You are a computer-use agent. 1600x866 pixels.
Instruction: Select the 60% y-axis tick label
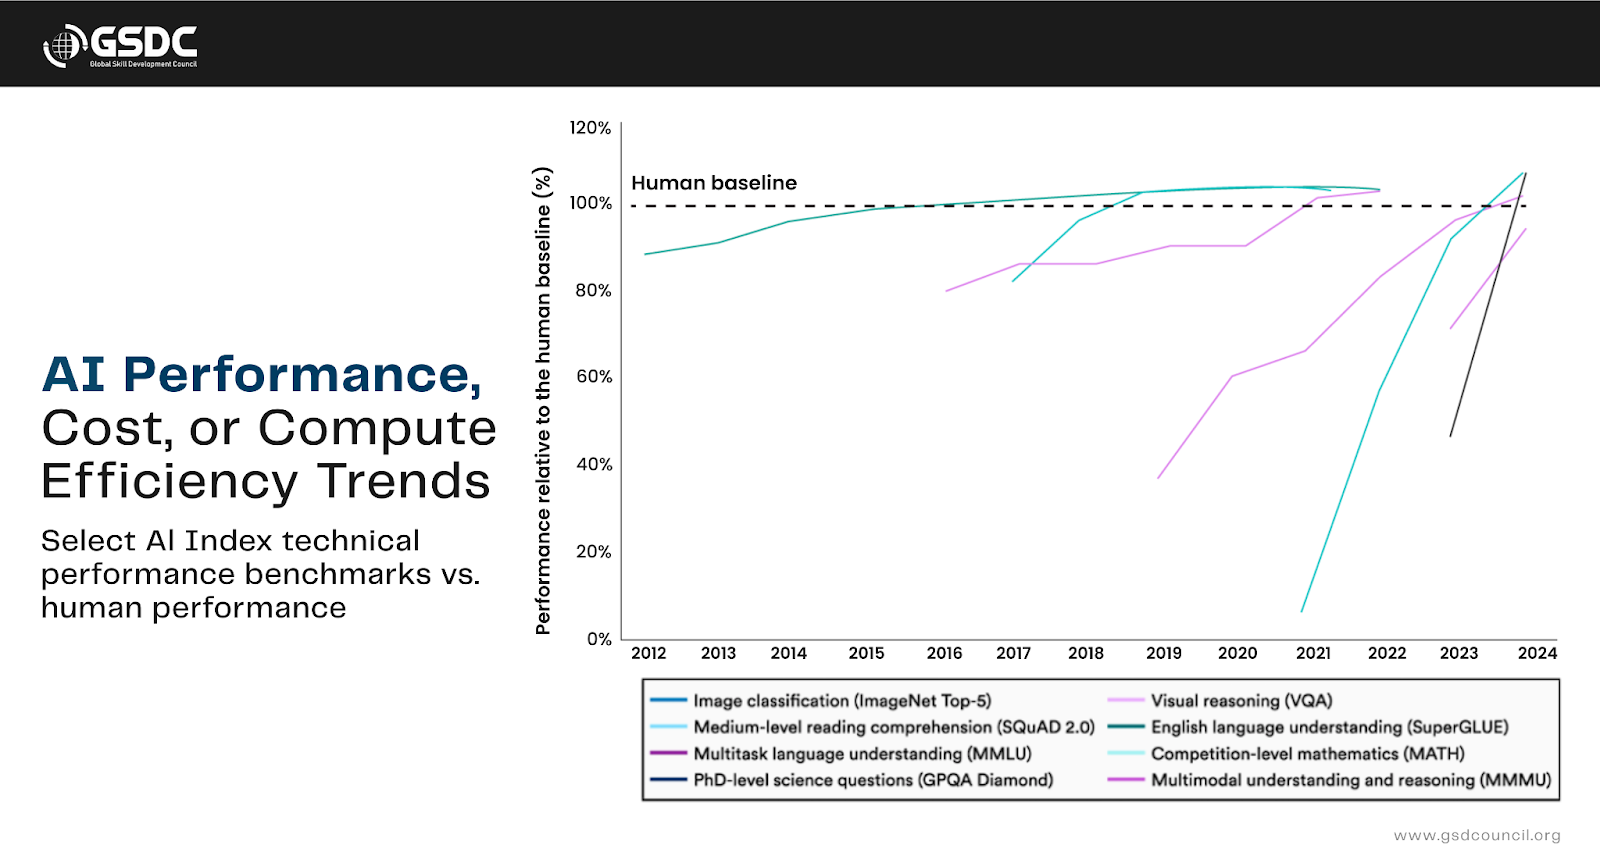click(594, 377)
